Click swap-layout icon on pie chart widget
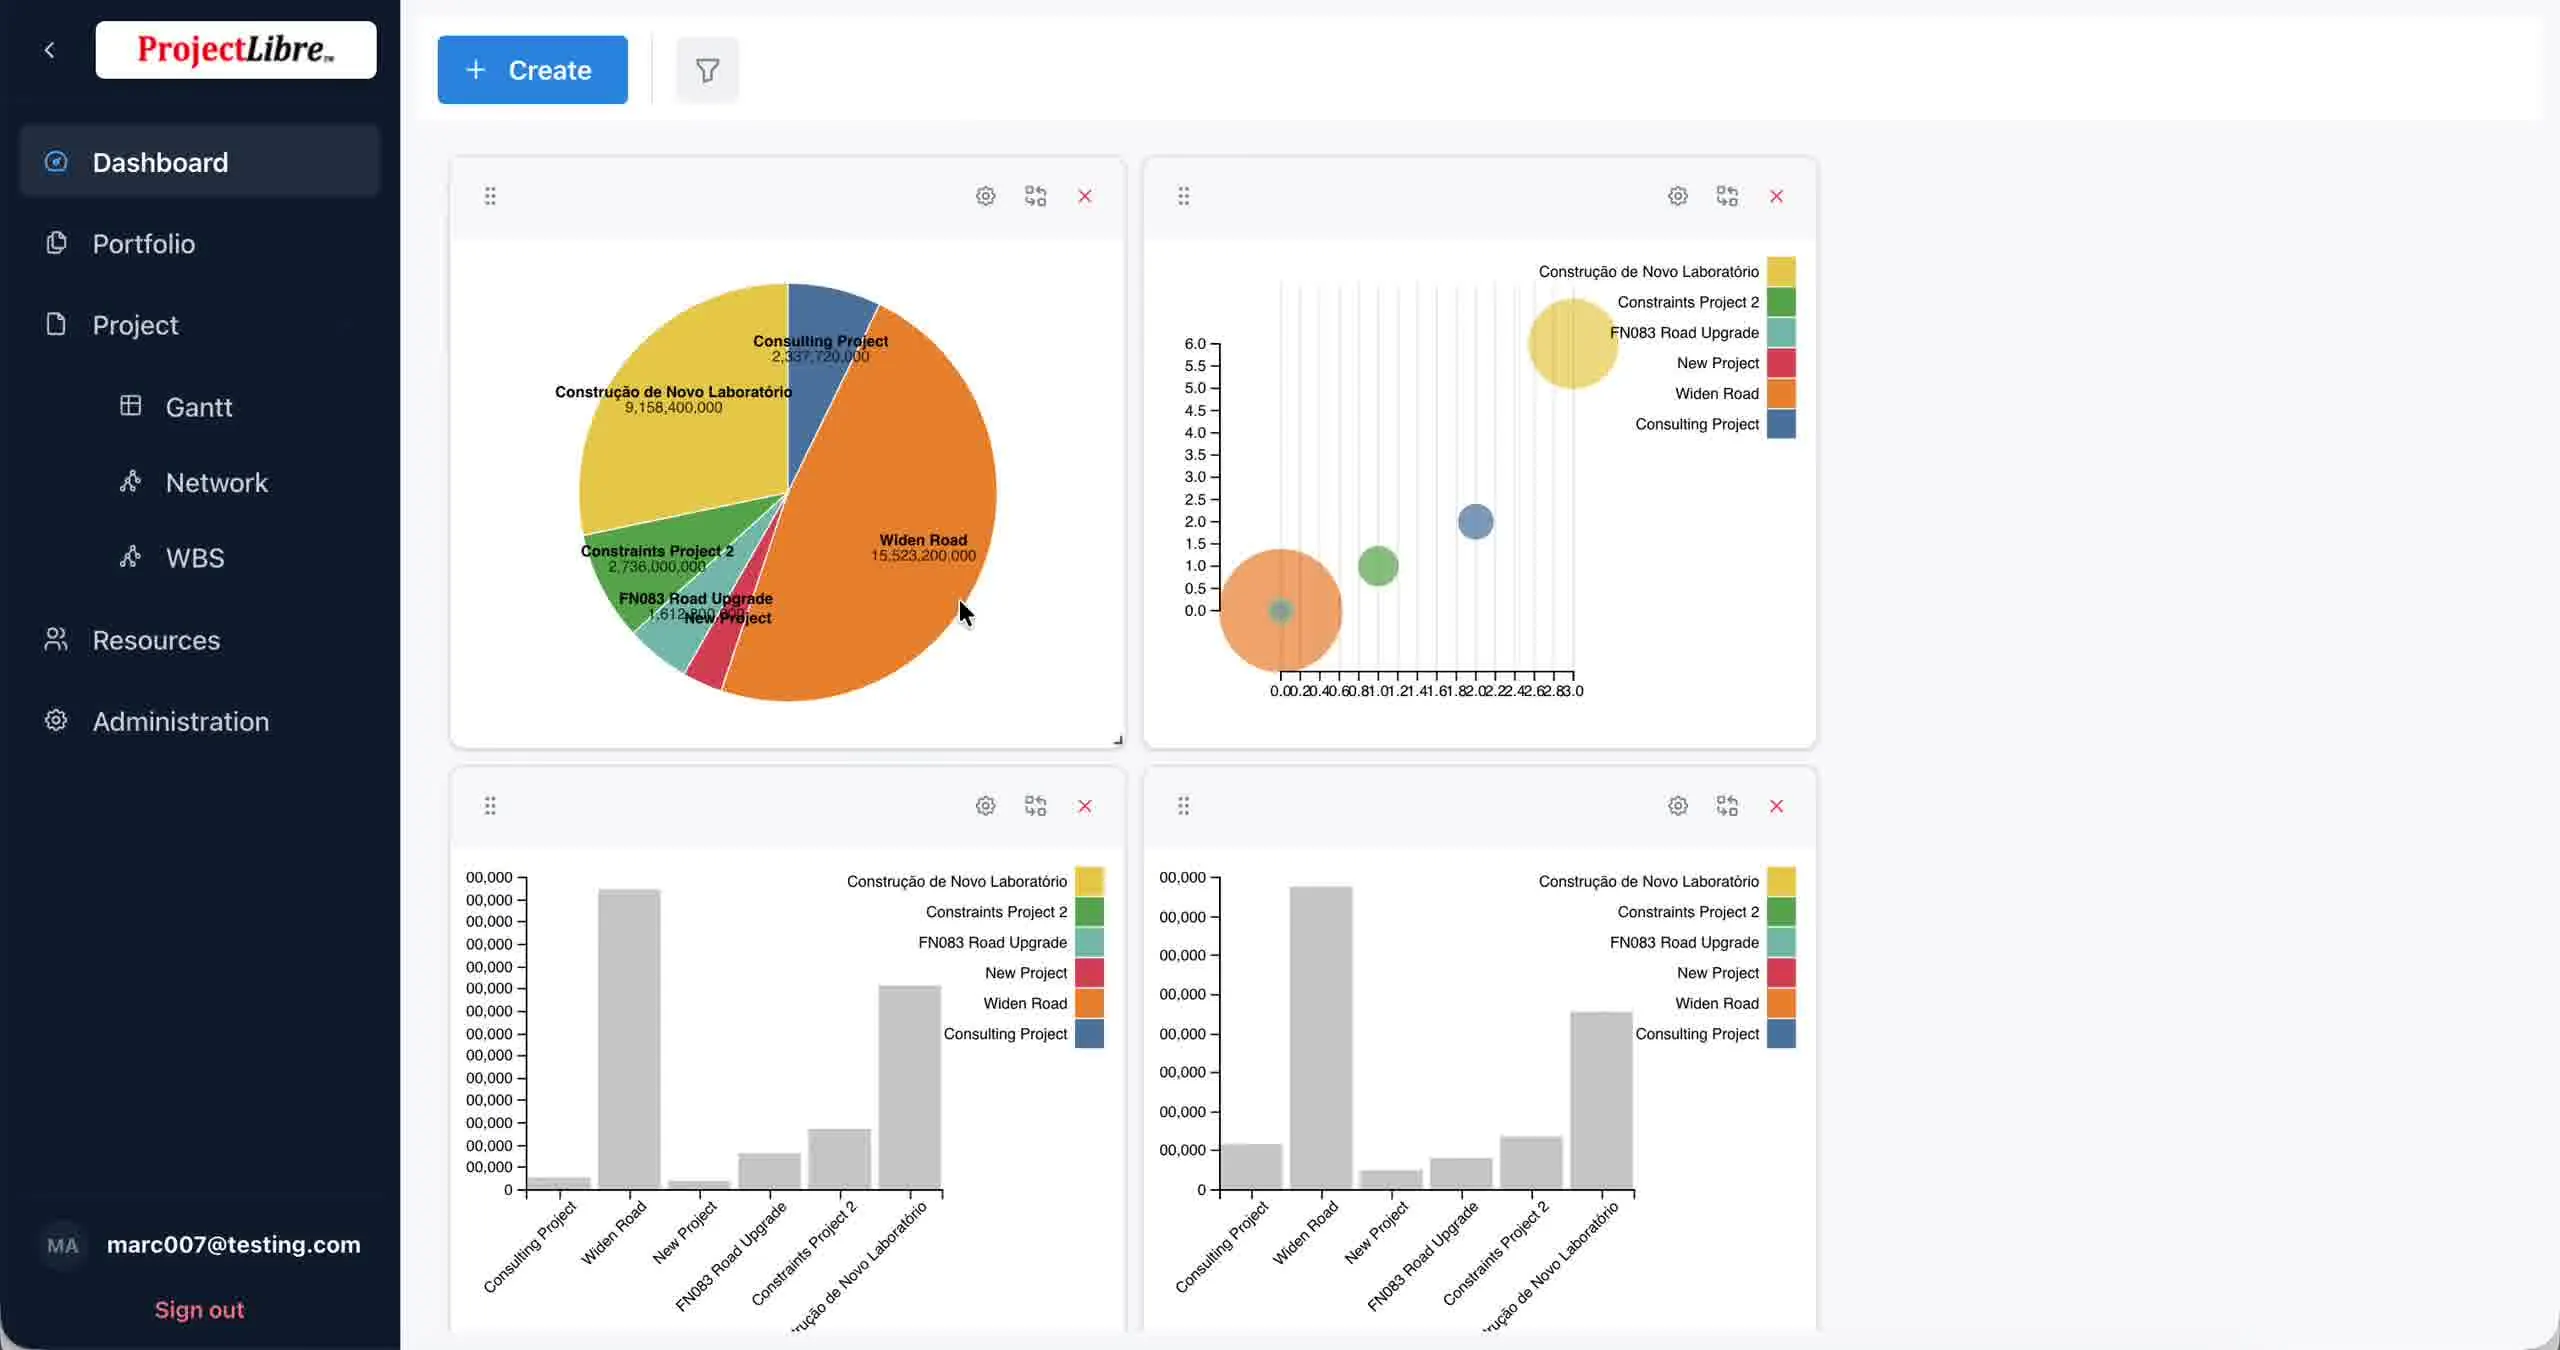This screenshot has height=1350, width=2560. click(x=1035, y=196)
